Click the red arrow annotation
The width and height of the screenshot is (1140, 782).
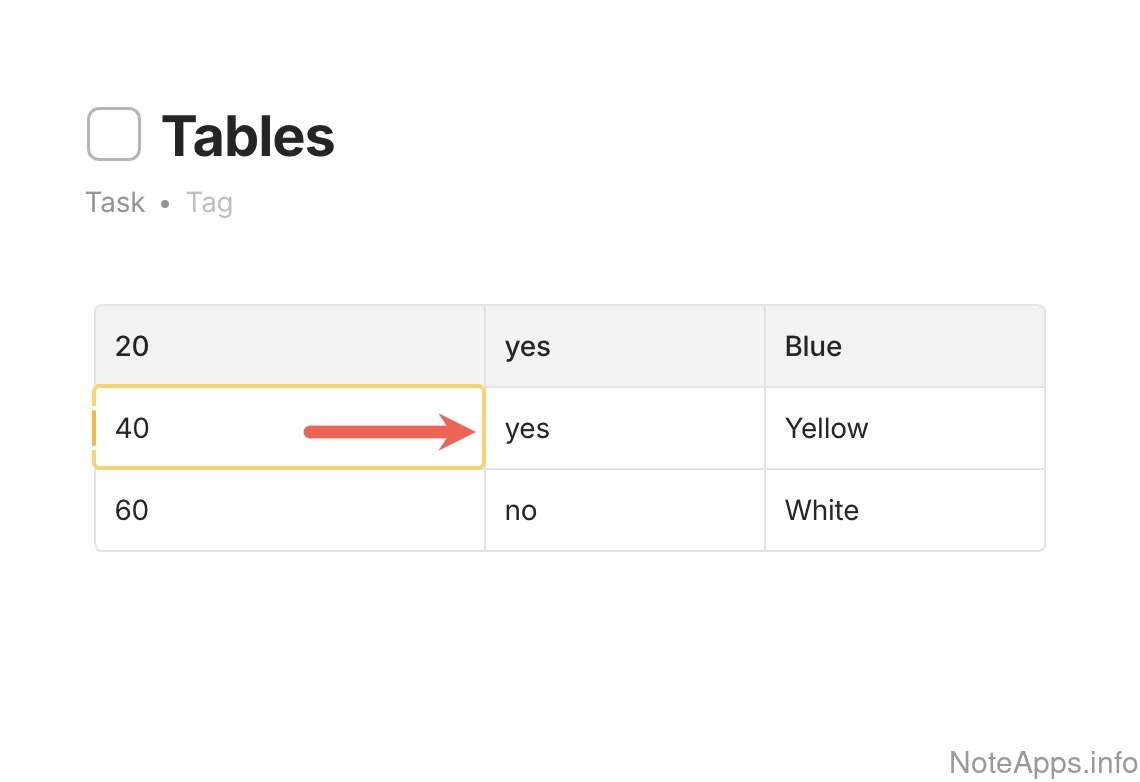pyautogui.click(x=389, y=432)
